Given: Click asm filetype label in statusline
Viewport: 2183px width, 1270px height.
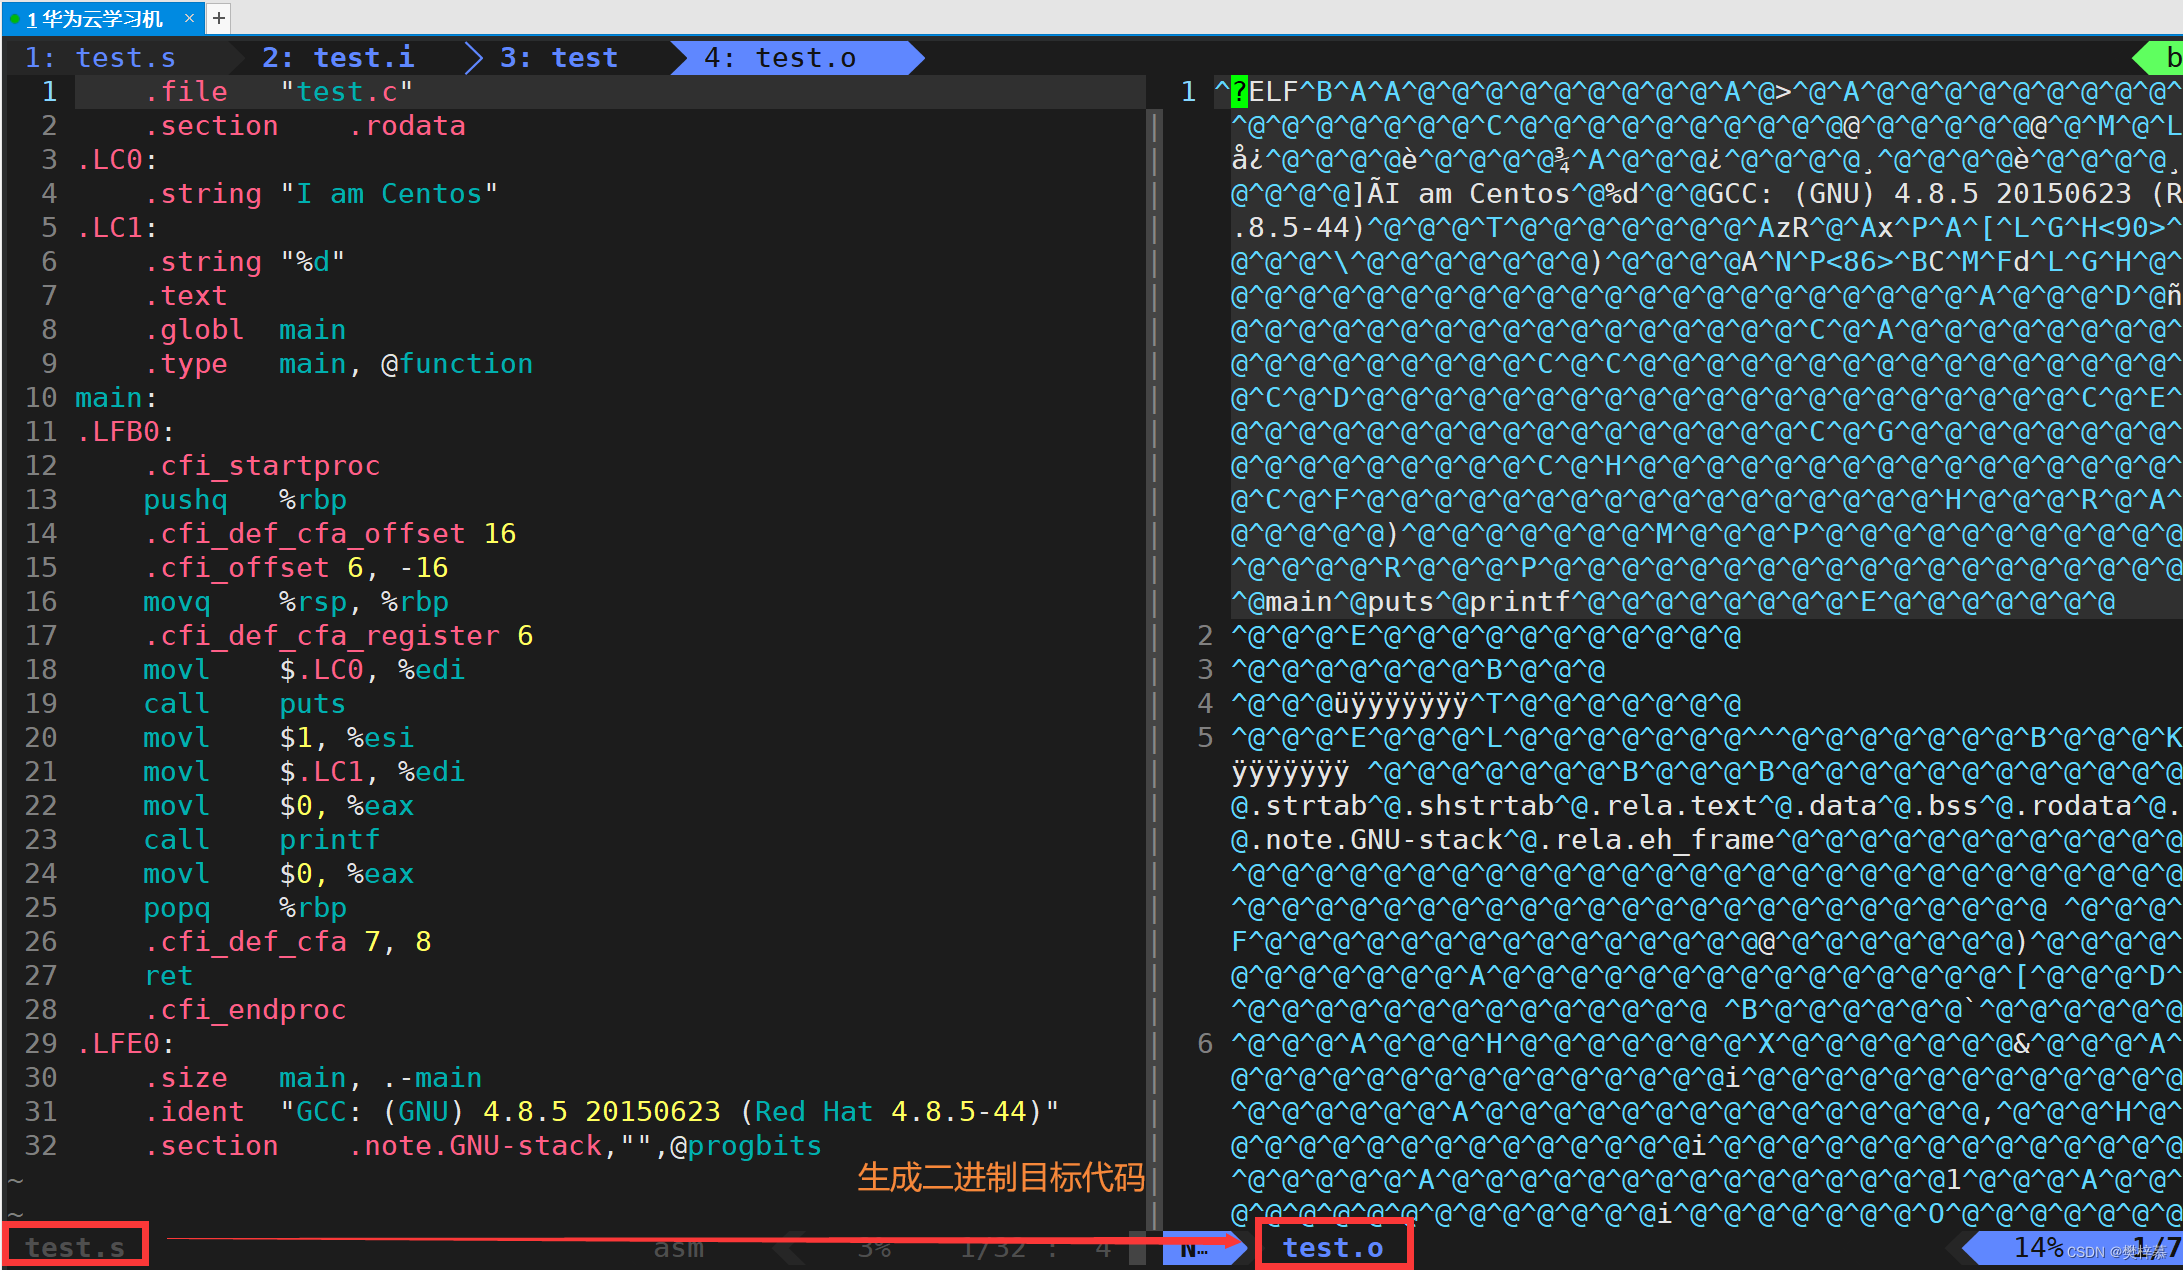Looking at the screenshot, I should (678, 1247).
